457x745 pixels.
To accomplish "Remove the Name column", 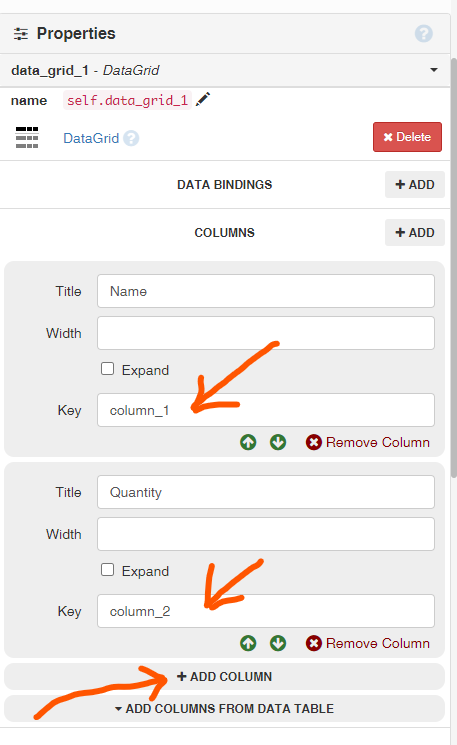I will tap(368, 442).
